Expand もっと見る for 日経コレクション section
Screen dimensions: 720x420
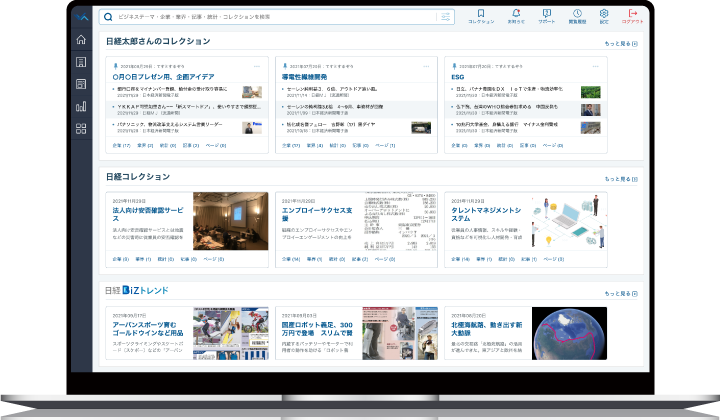pos(621,179)
